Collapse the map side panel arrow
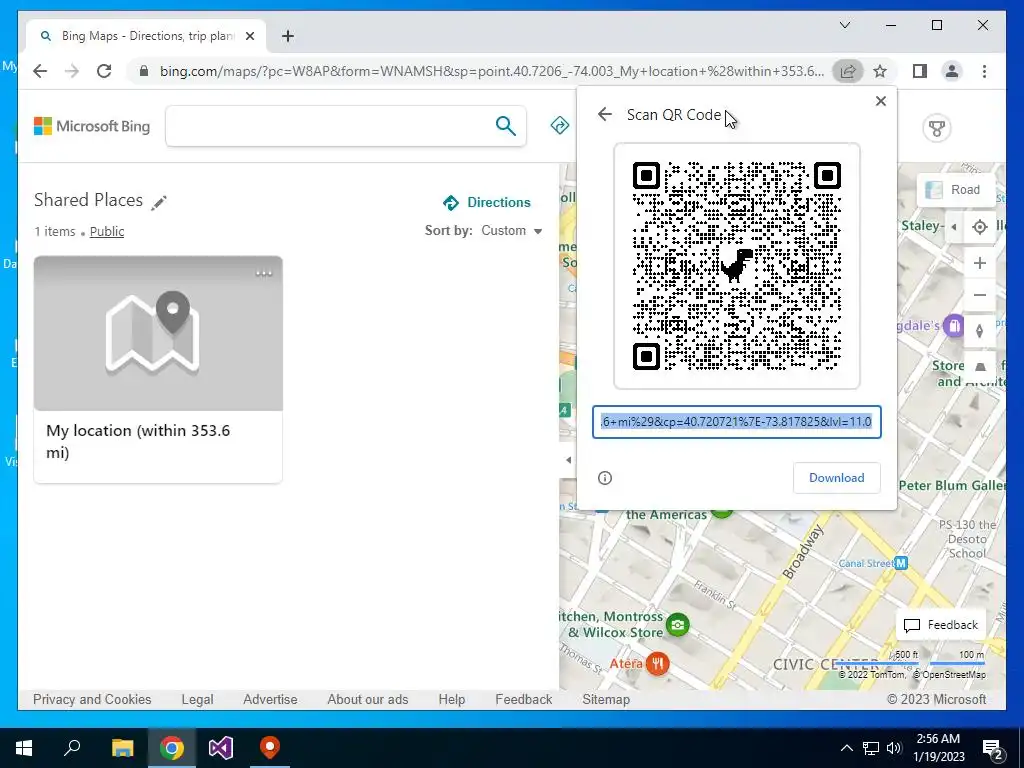Screen dimensions: 1024x768 [x=568, y=460]
